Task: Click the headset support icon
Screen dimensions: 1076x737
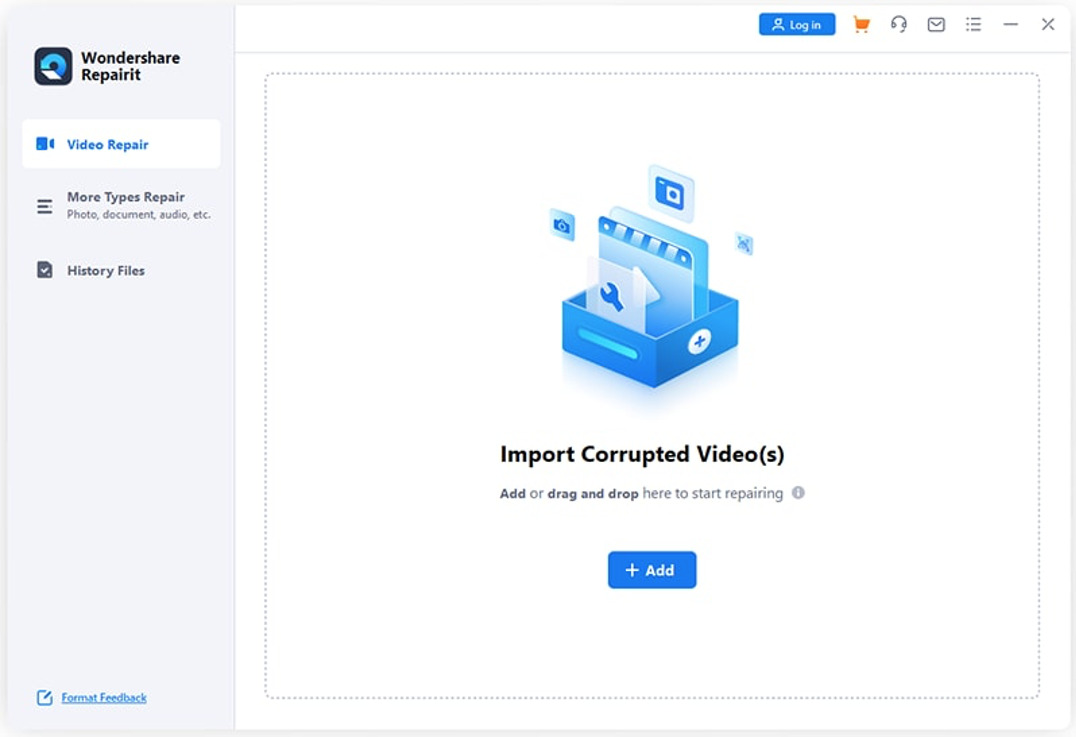Action: 898,25
